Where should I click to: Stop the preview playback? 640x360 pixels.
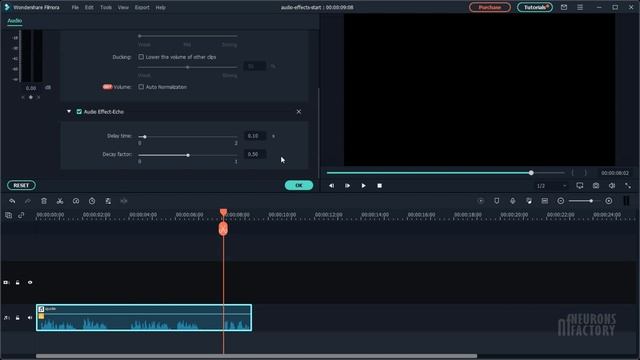[x=380, y=186]
